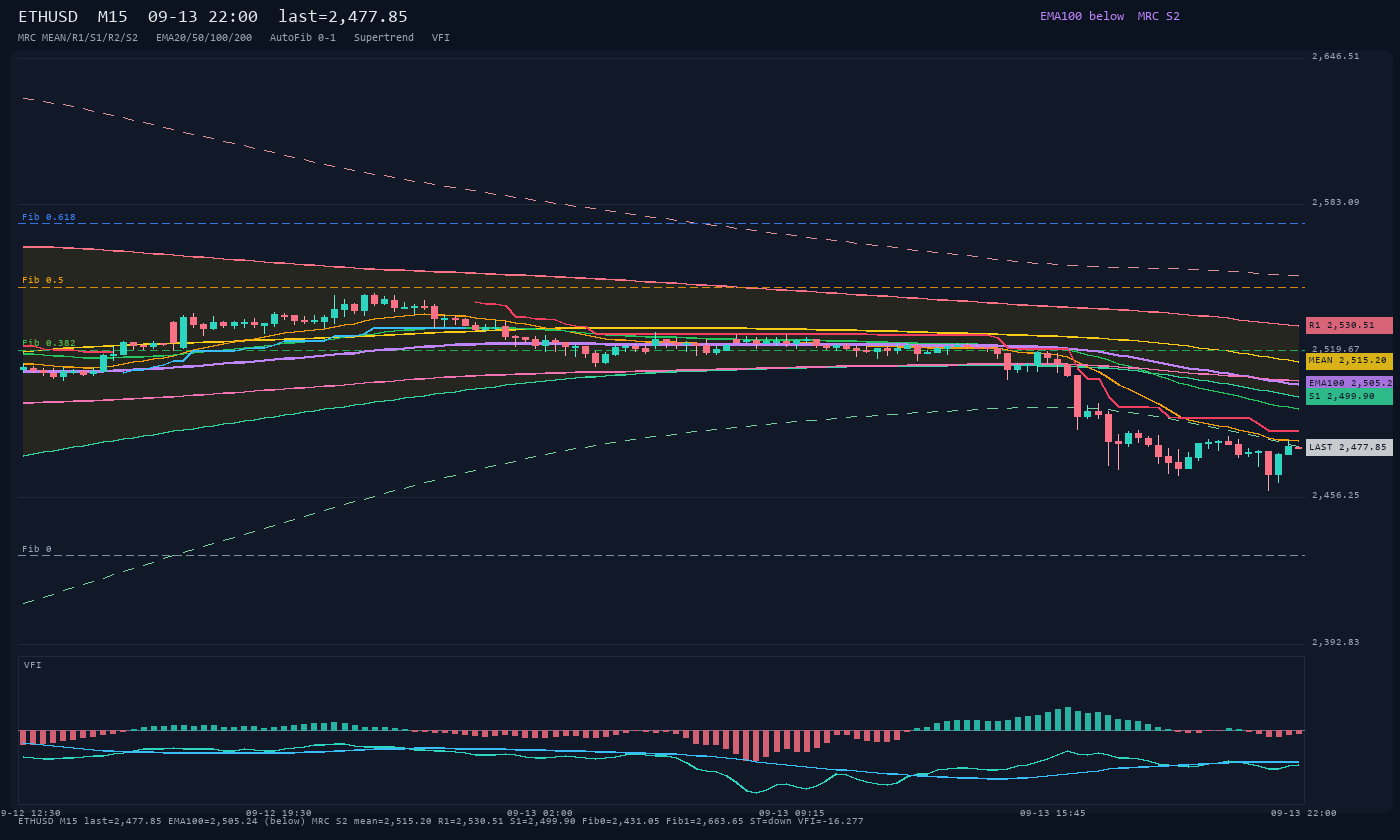Click the VFI label inside the indicator panel
This screenshot has height=840, width=1400.
point(33,665)
